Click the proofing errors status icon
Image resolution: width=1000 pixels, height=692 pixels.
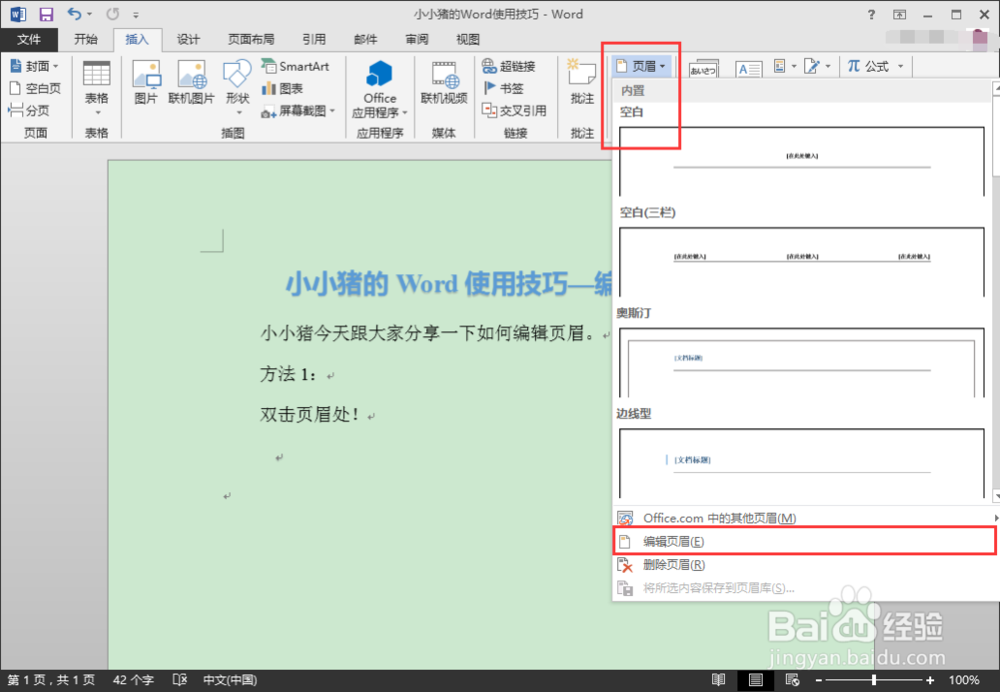[180, 680]
